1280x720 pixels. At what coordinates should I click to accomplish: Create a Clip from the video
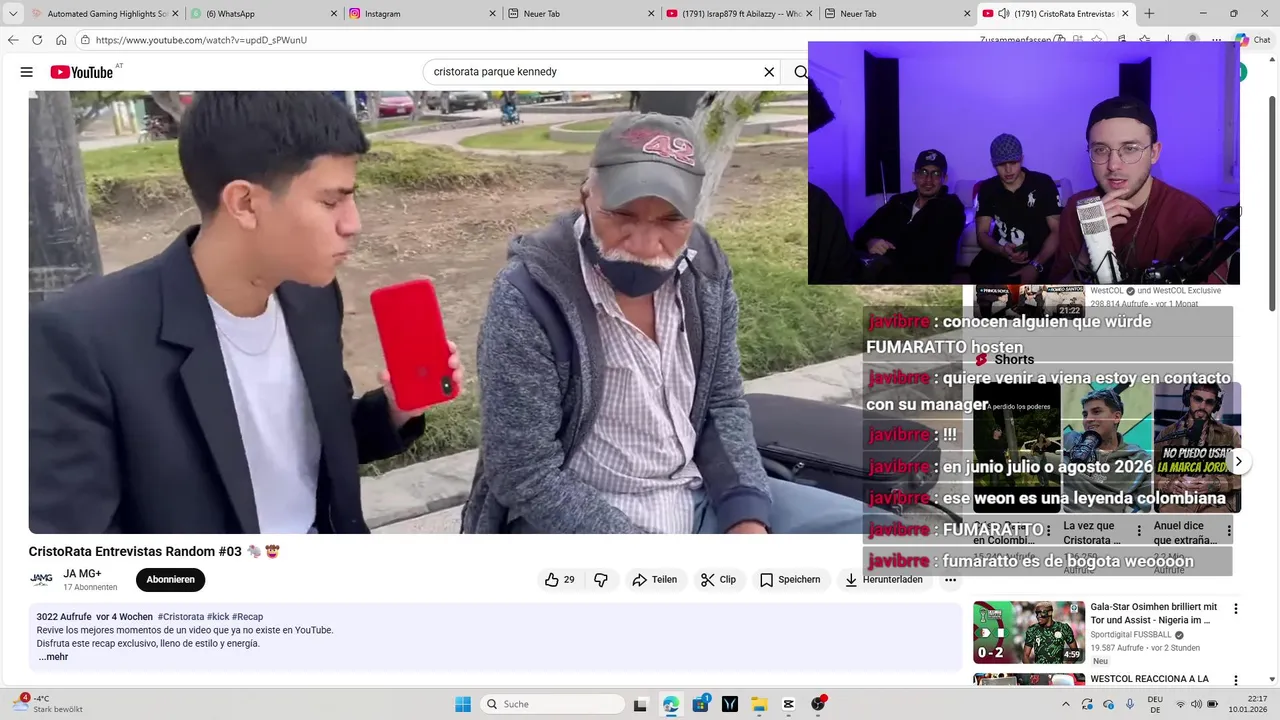pyautogui.click(x=719, y=580)
